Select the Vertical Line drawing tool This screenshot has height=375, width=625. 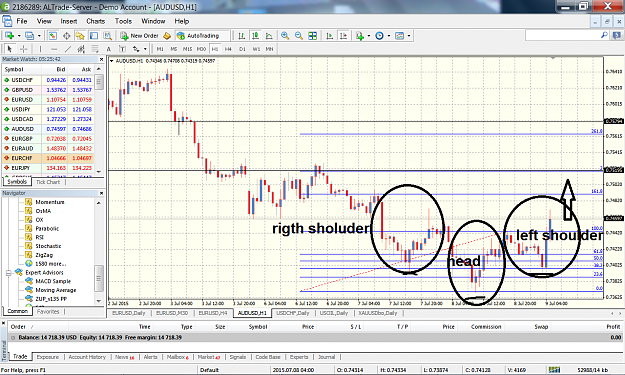40,49
